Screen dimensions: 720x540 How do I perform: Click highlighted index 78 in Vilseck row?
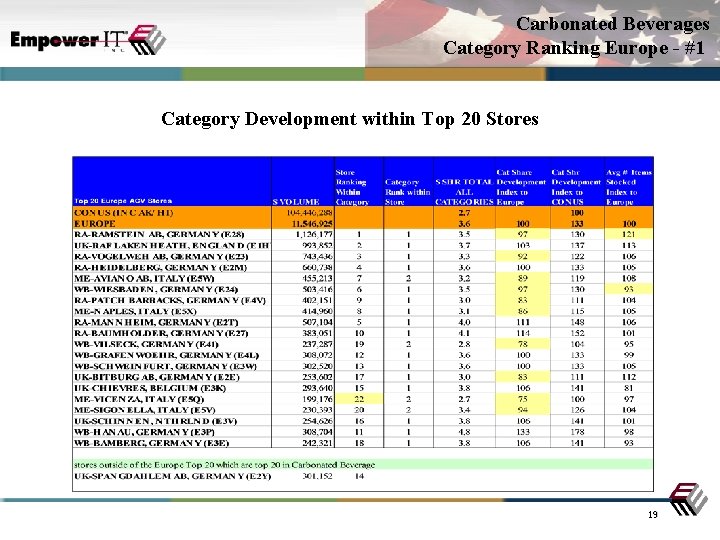click(x=523, y=344)
